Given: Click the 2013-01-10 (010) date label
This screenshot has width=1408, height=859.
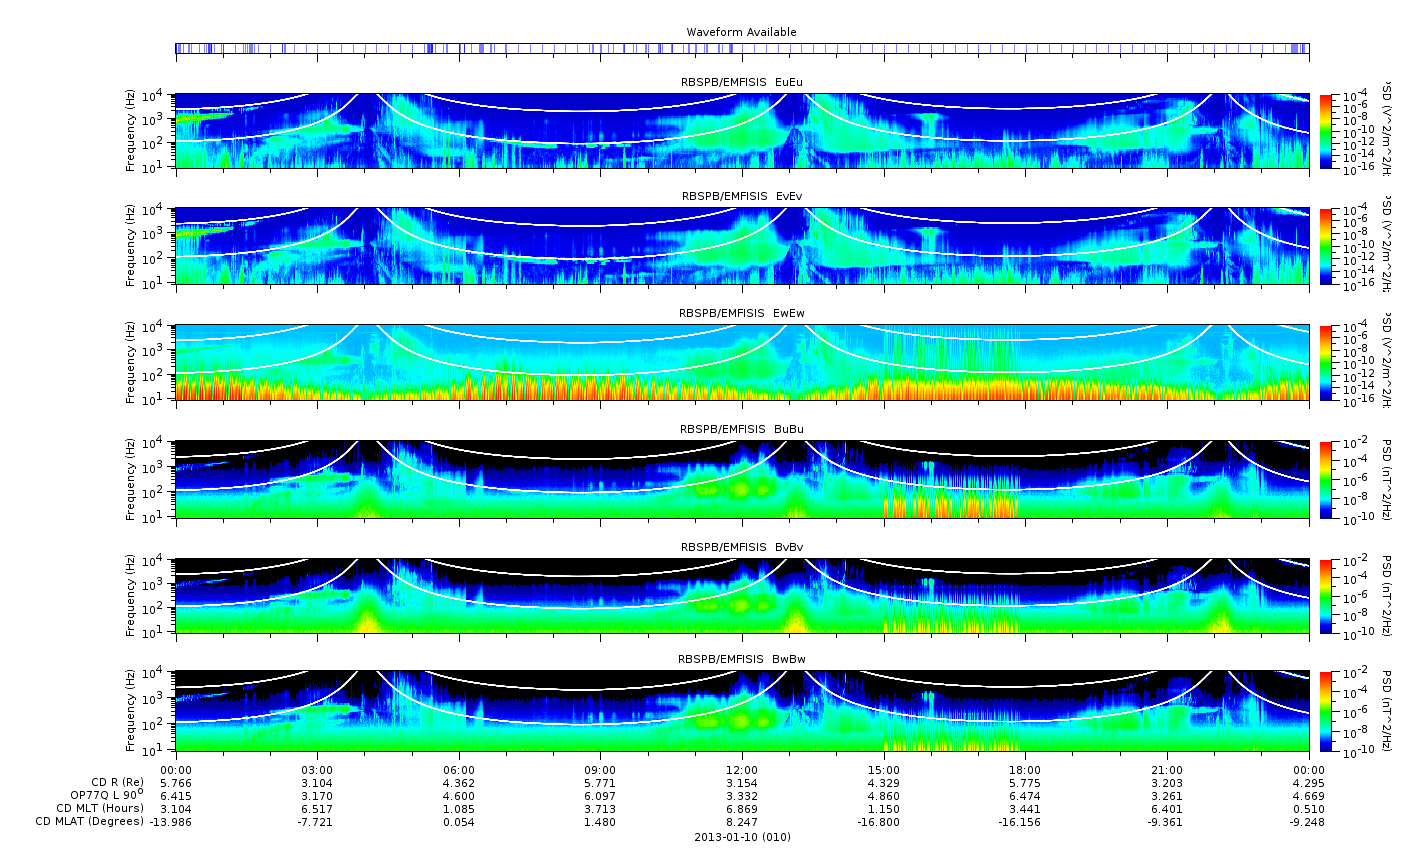Looking at the screenshot, I should (742, 837).
